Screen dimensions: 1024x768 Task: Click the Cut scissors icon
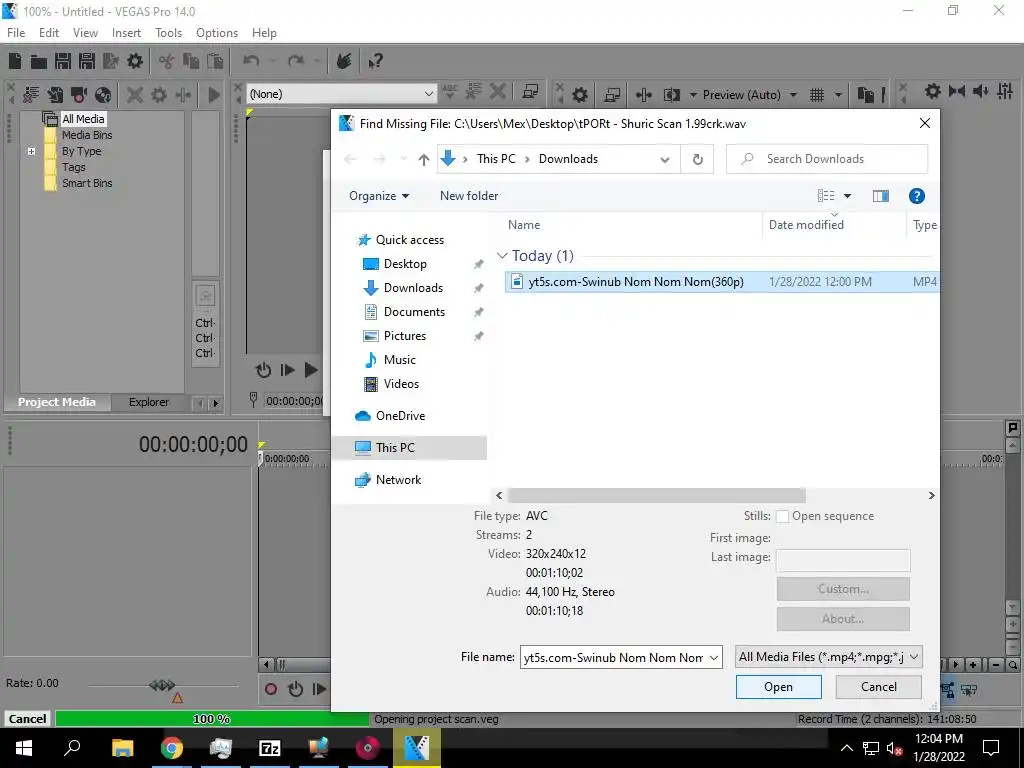(x=167, y=61)
